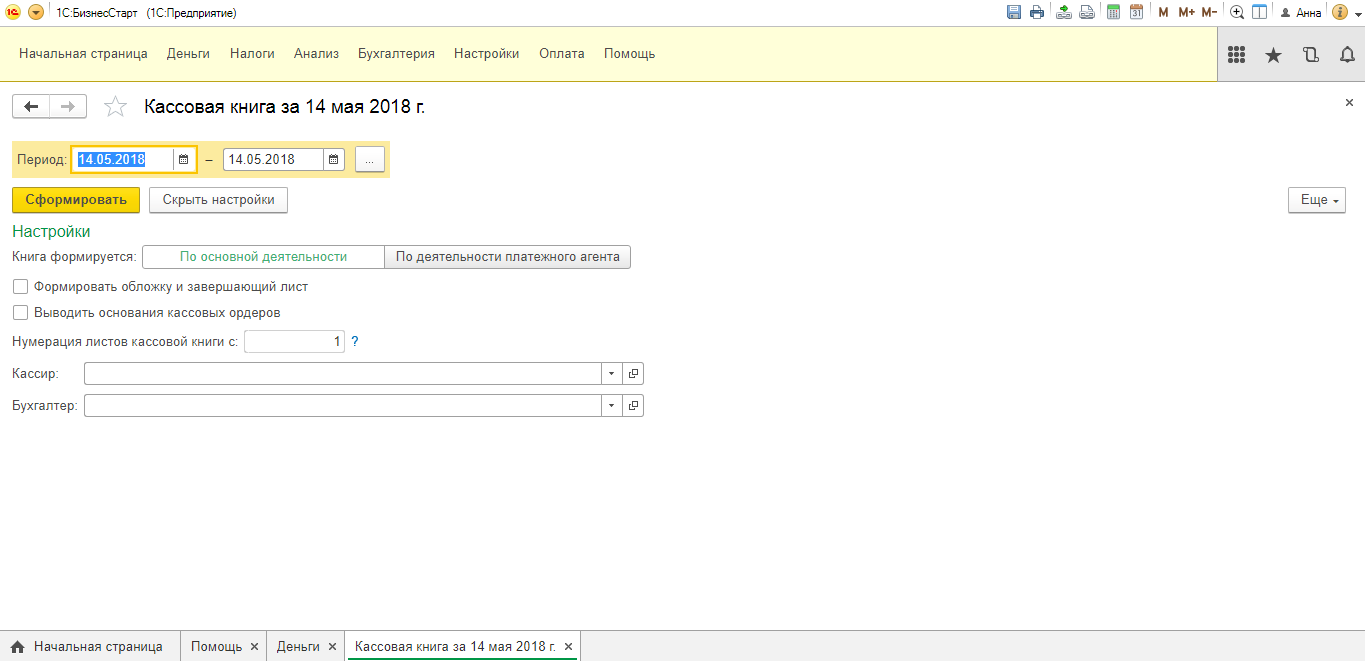Click the question mark help link

[x=355, y=342]
